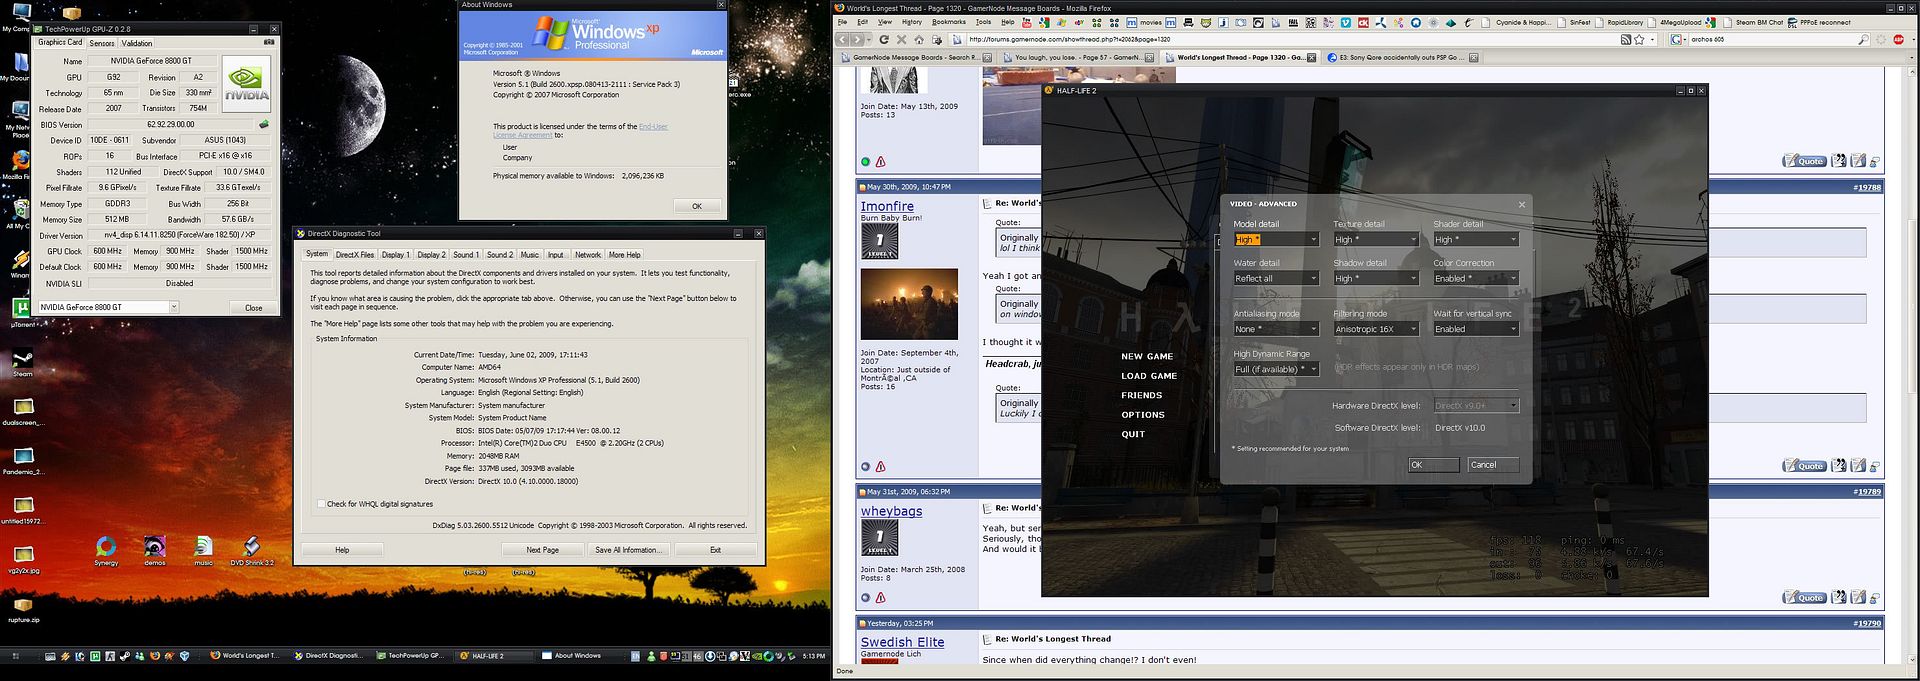Click the Firefox Stop loading button
This screenshot has width=1920, height=681.
coord(901,40)
